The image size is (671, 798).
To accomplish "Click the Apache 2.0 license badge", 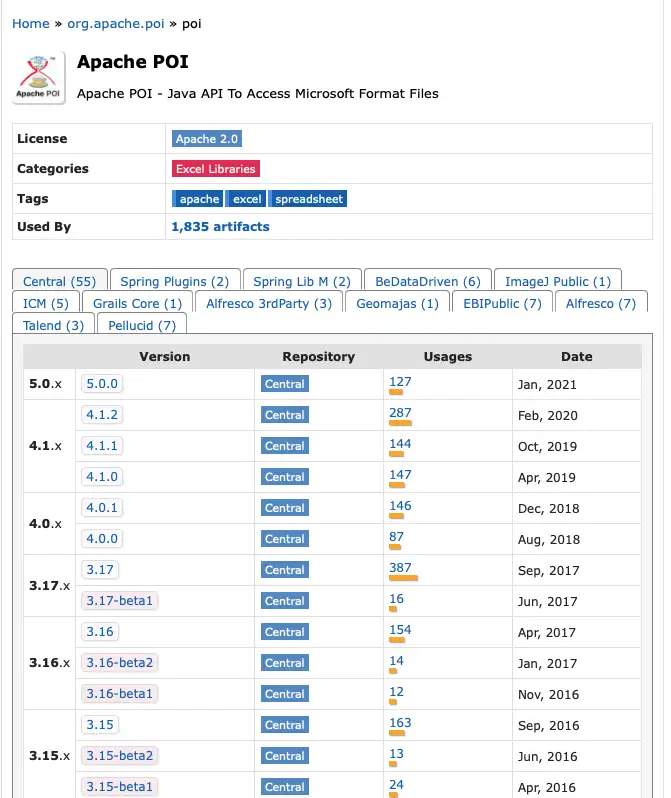I will [207, 138].
